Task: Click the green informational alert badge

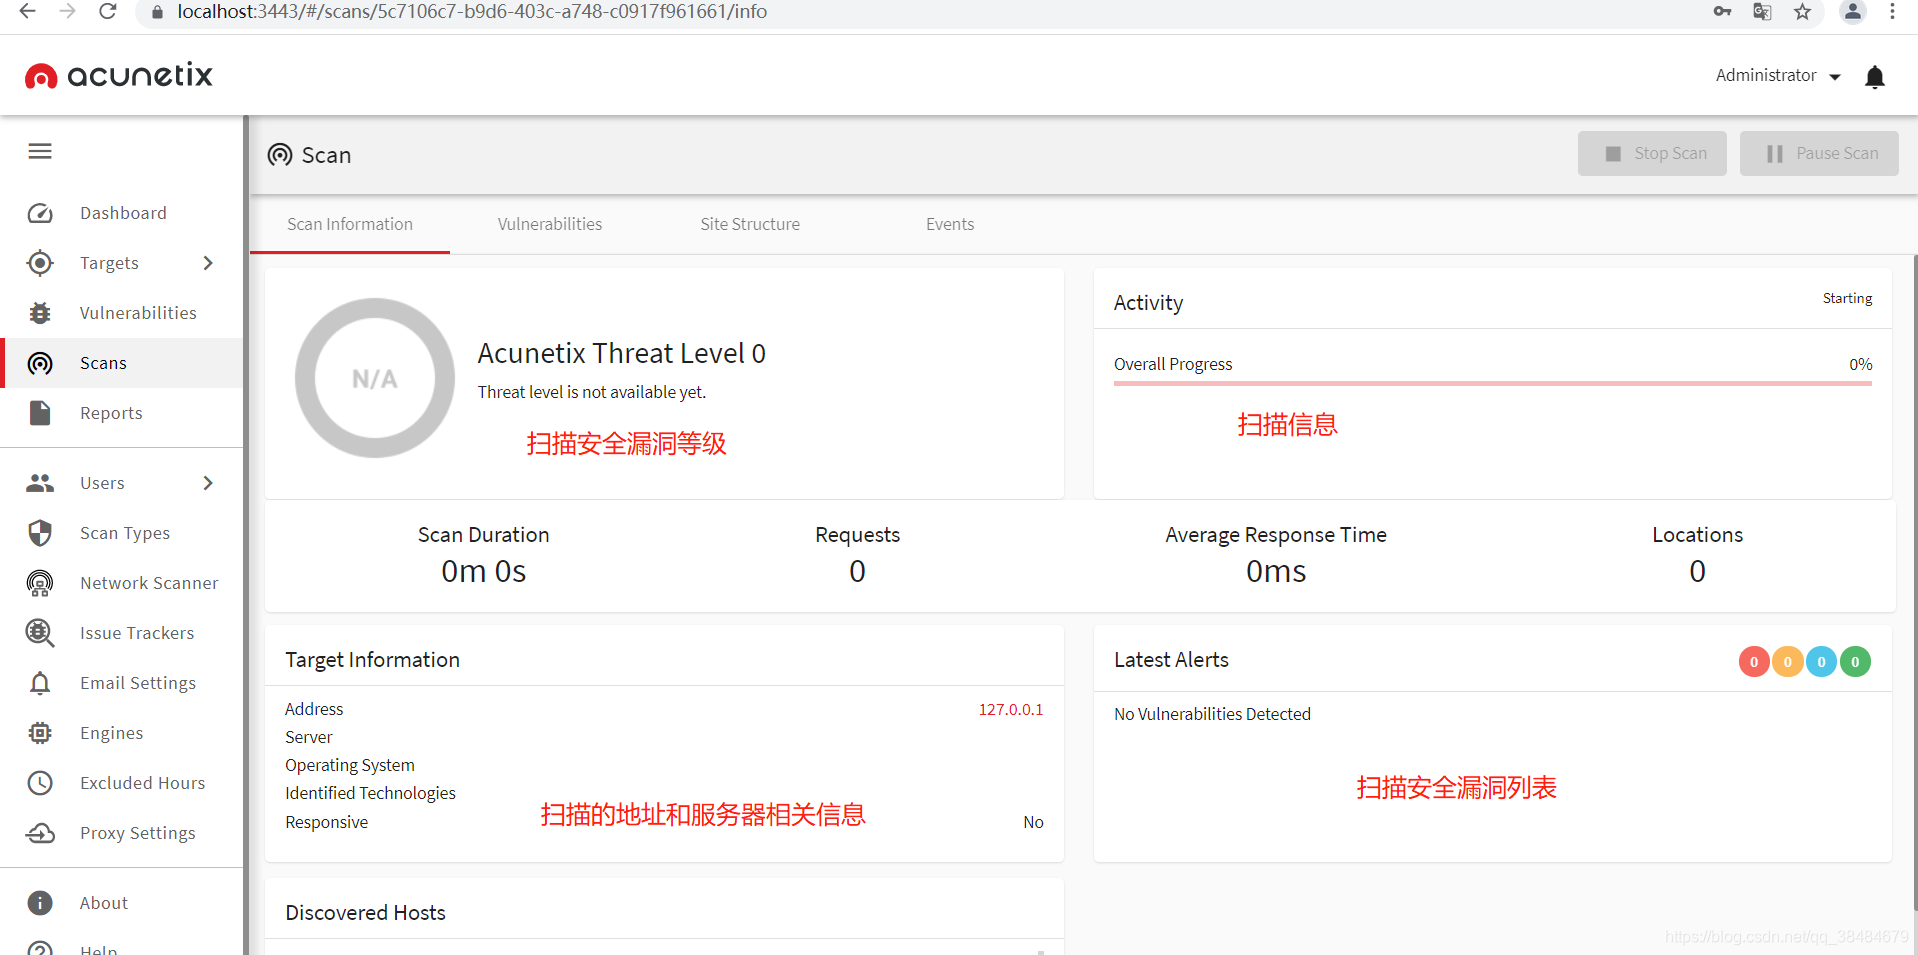Action: point(1855,661)
